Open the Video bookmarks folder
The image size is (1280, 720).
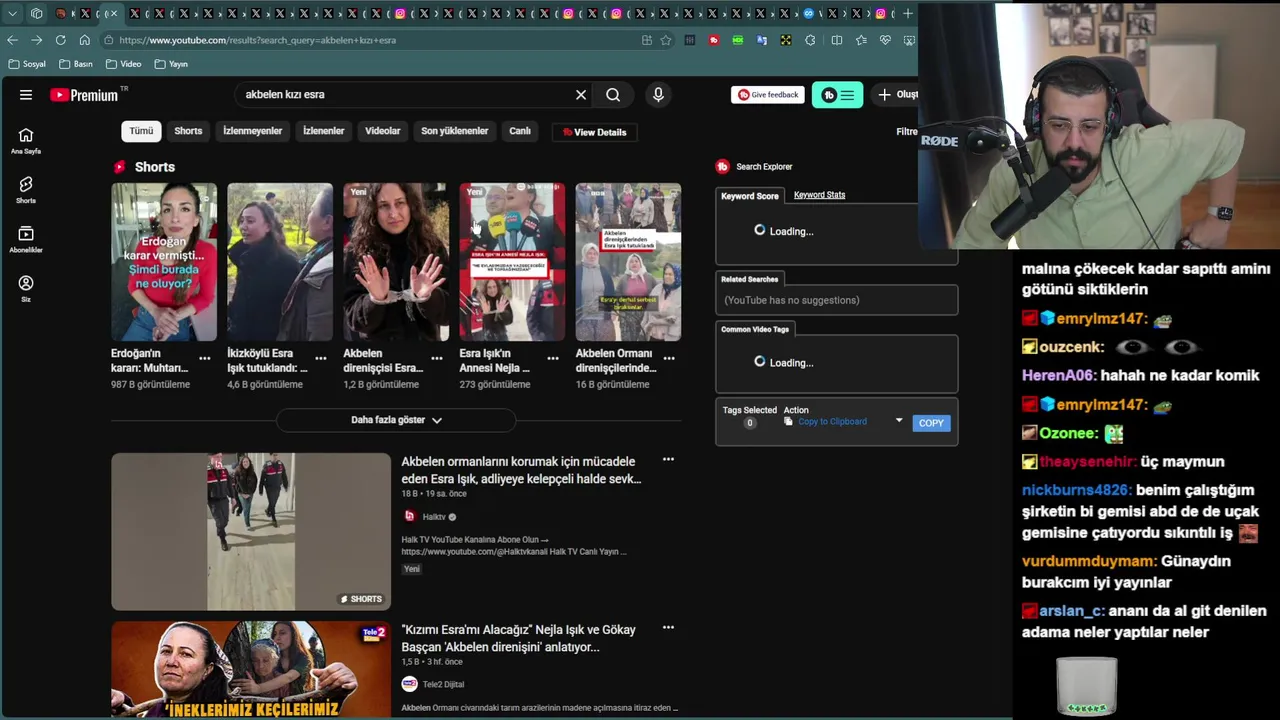click(123, 64)
